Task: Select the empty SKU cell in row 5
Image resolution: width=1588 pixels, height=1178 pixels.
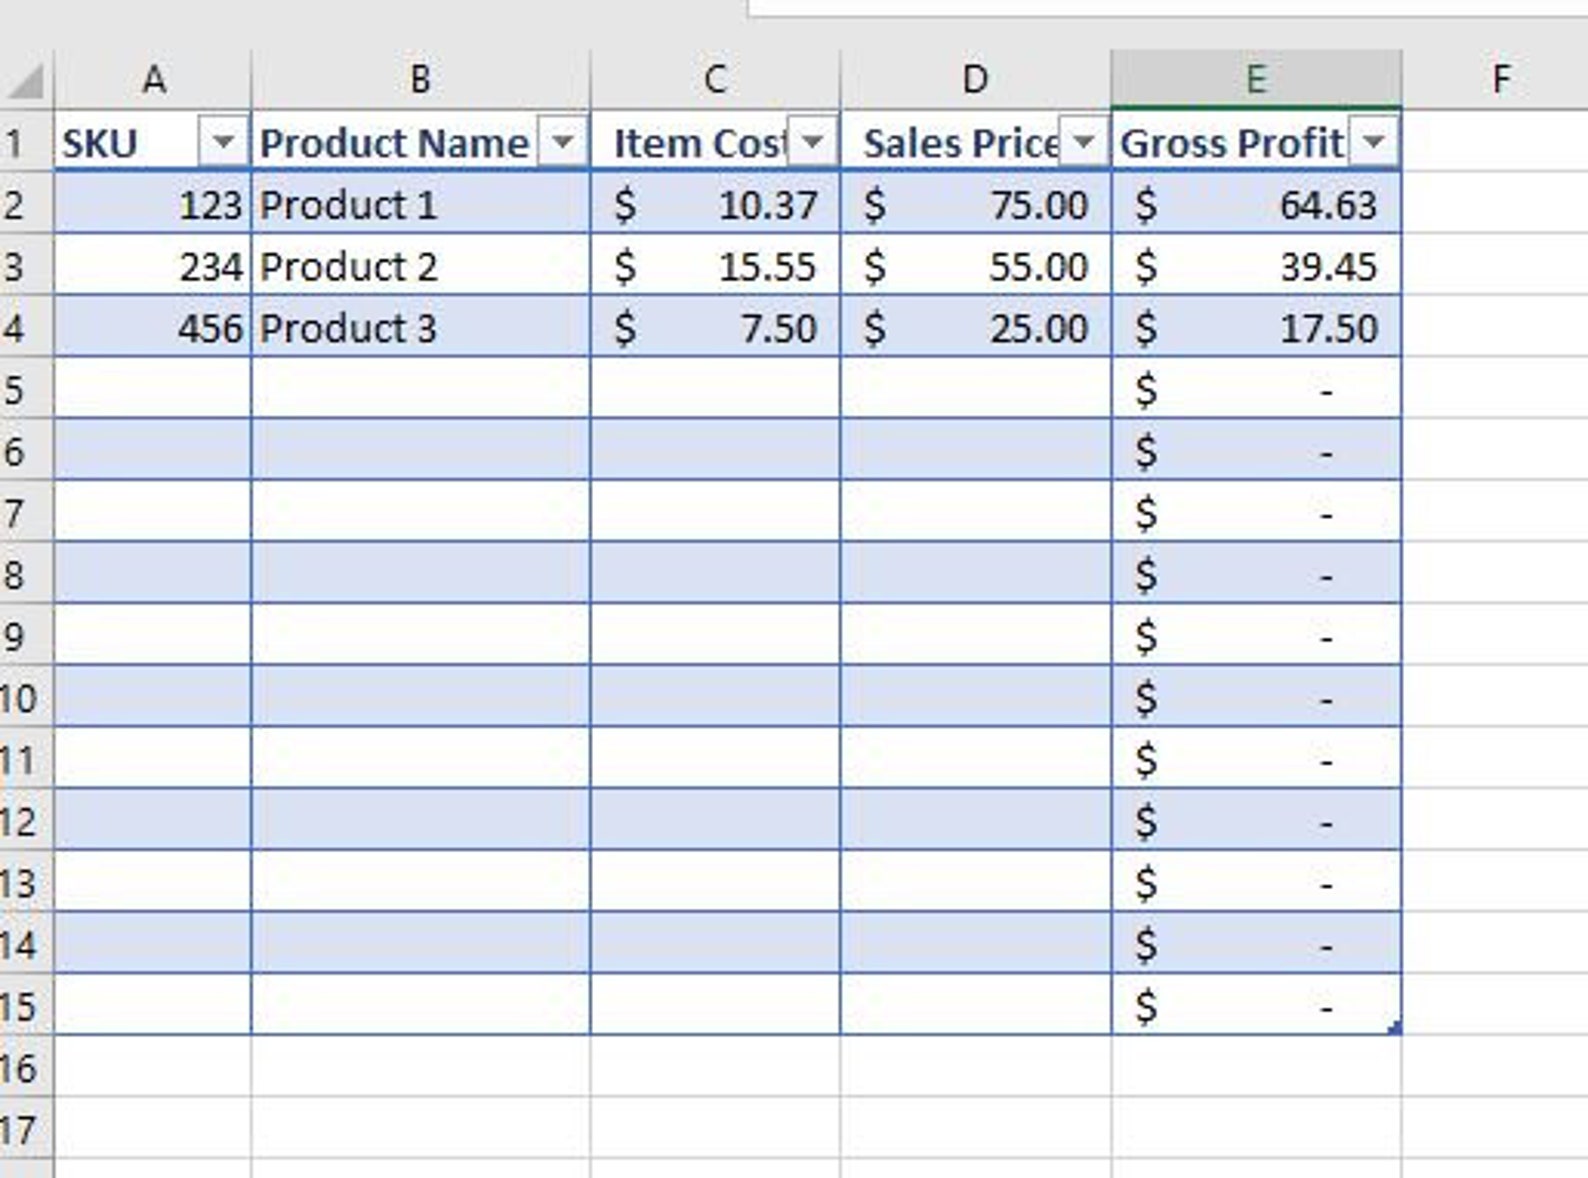Action: (152, 390)
